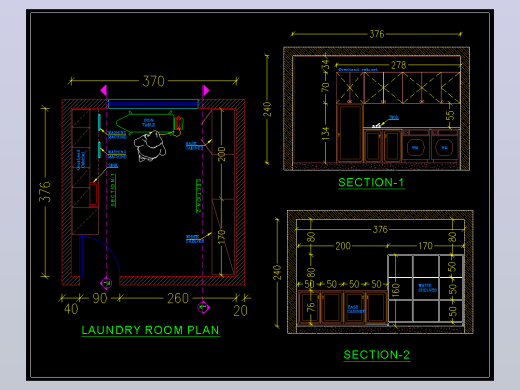Select the tall cabinet in Section-1
Image resolution: width=520 pixels, height=390 pixels.
(350, 133)
